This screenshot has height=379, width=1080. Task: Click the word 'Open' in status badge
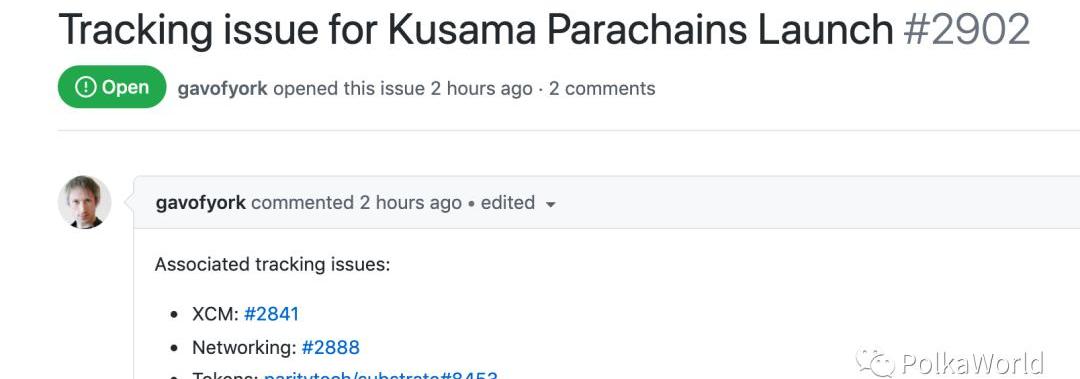[x=125, y=88]
